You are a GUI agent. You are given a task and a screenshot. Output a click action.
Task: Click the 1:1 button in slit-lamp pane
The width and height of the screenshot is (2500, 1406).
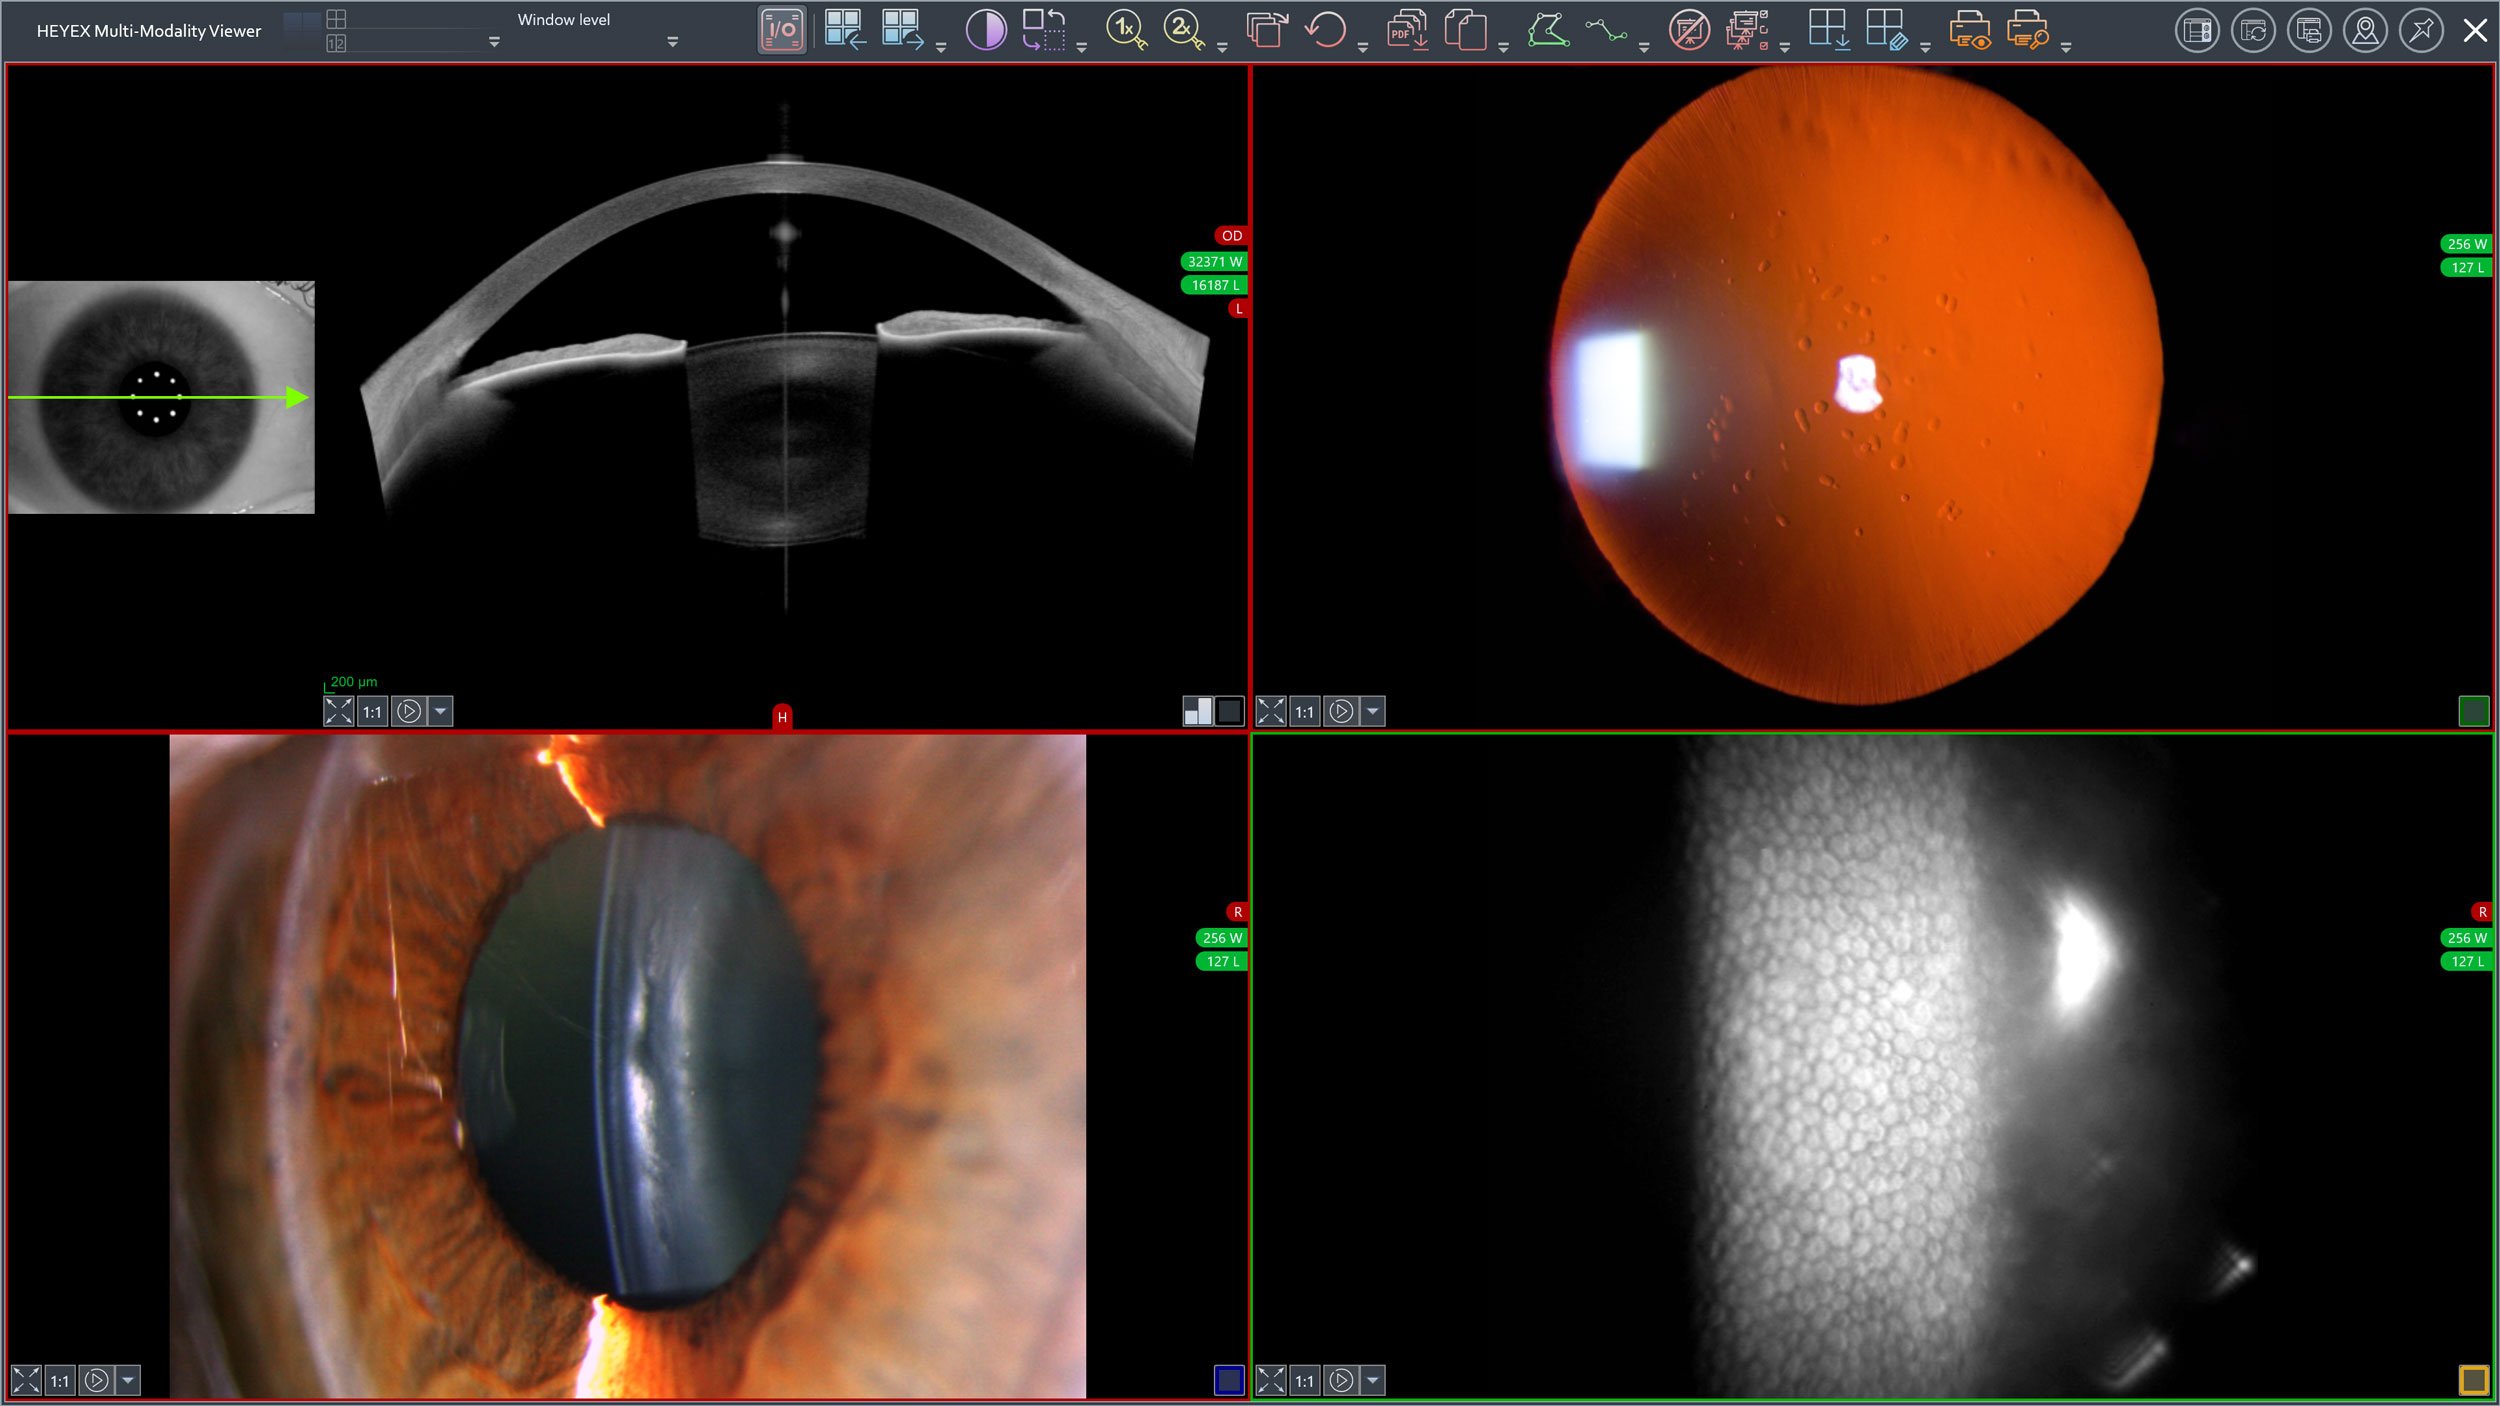tap(60, 1381)
